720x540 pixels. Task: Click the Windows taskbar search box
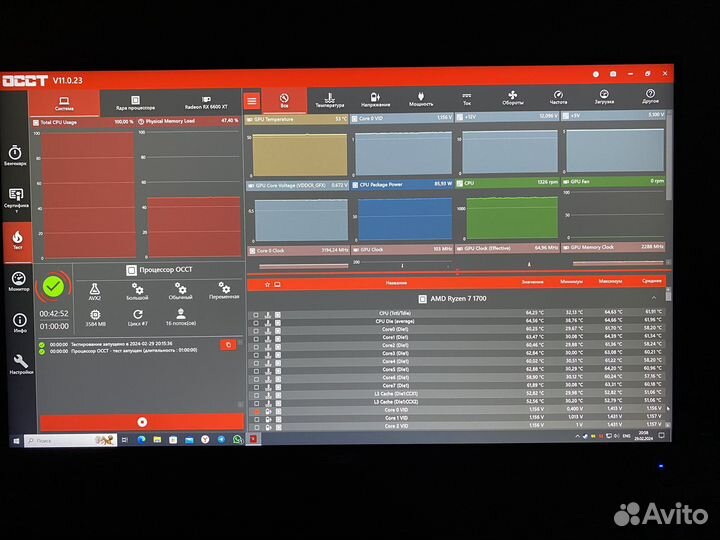[x=70, y=440]
